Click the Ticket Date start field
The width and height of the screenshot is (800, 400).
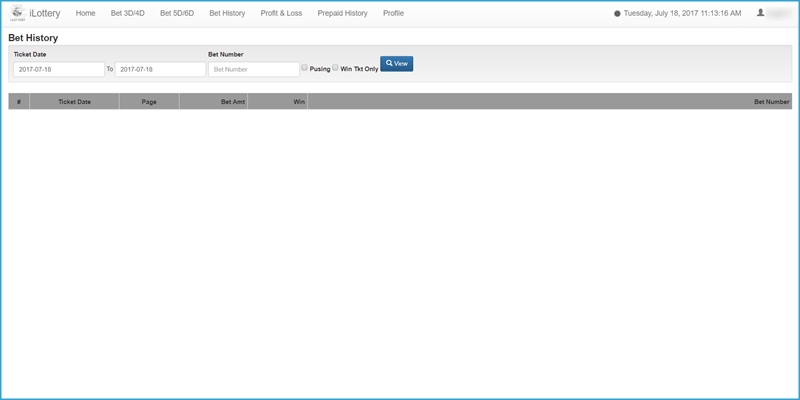[x=58, y=69]
